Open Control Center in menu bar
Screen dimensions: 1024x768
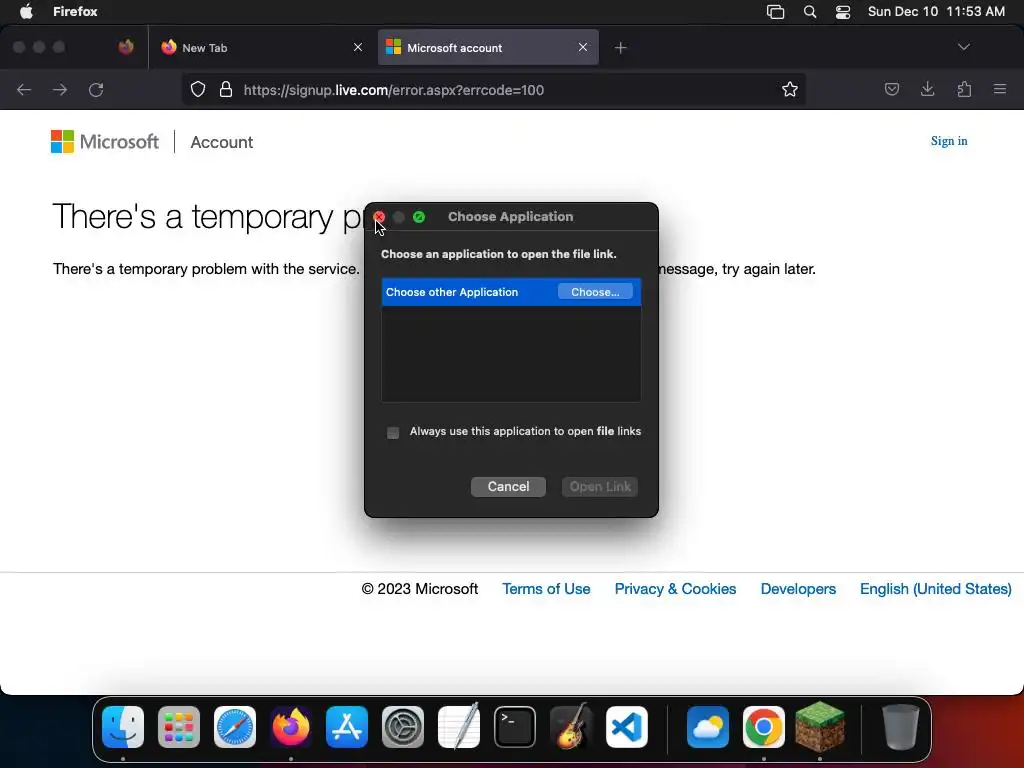843,12
